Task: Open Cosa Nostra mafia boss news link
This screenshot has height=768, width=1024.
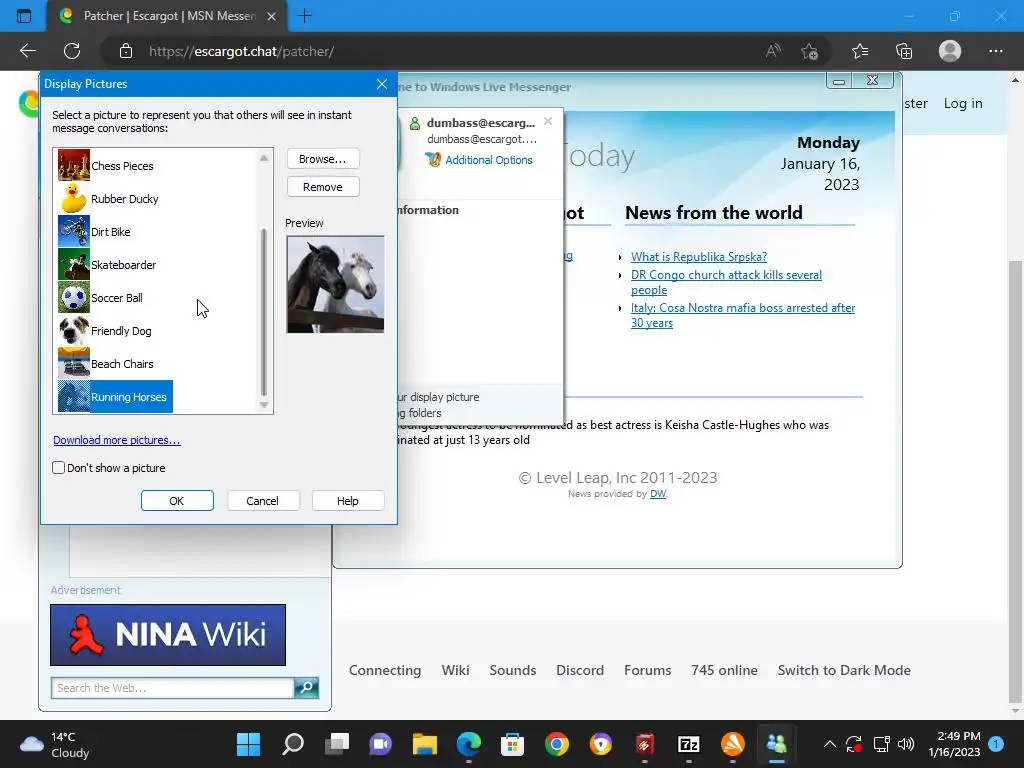Action: coord(743,315)
